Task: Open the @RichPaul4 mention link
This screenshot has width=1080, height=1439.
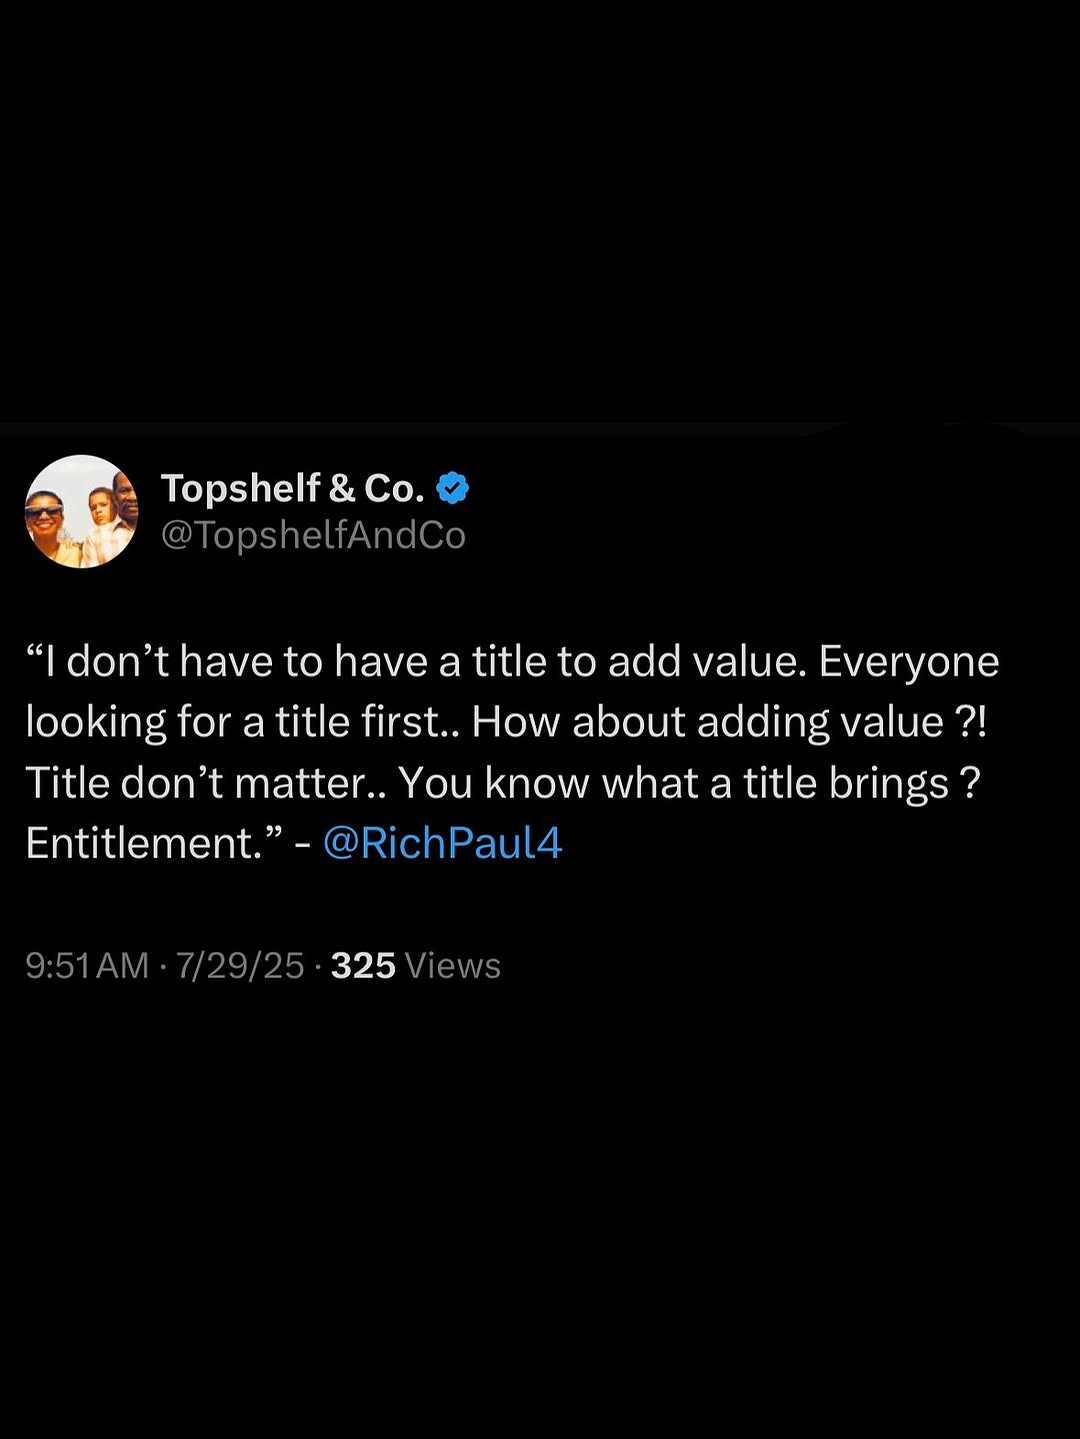Action: pos(442,843)
